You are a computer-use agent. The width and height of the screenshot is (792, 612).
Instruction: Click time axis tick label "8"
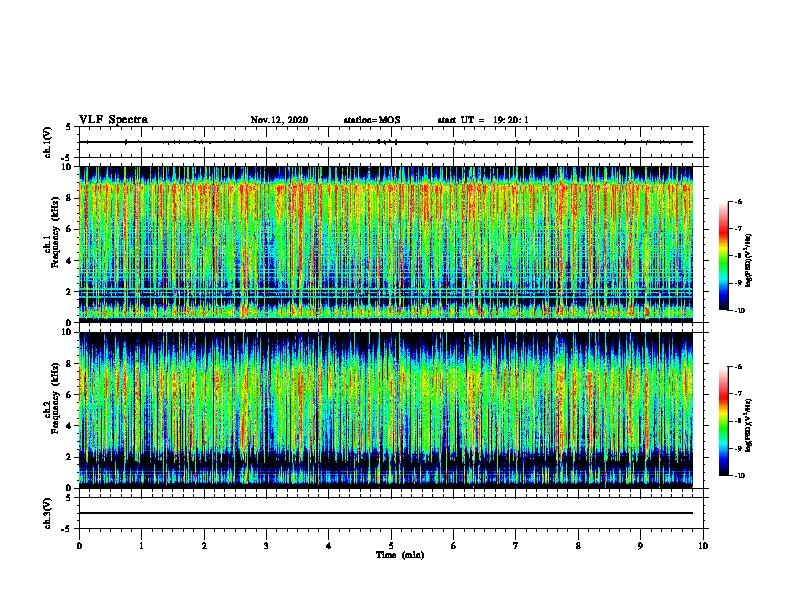pos(578,546)
